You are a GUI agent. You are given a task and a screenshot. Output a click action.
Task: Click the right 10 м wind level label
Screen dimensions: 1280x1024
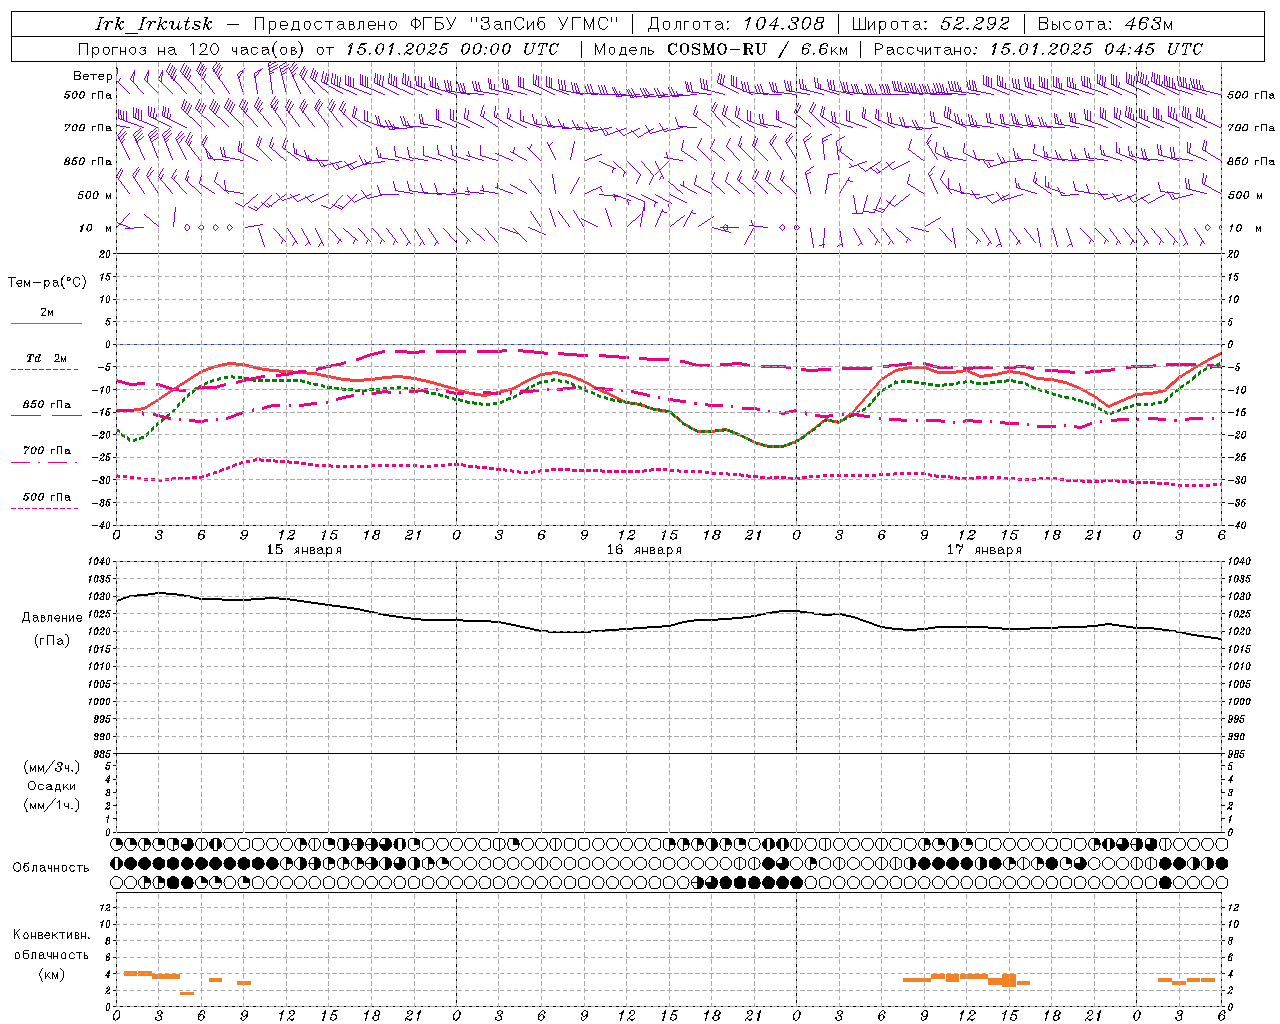[1245, 228]
